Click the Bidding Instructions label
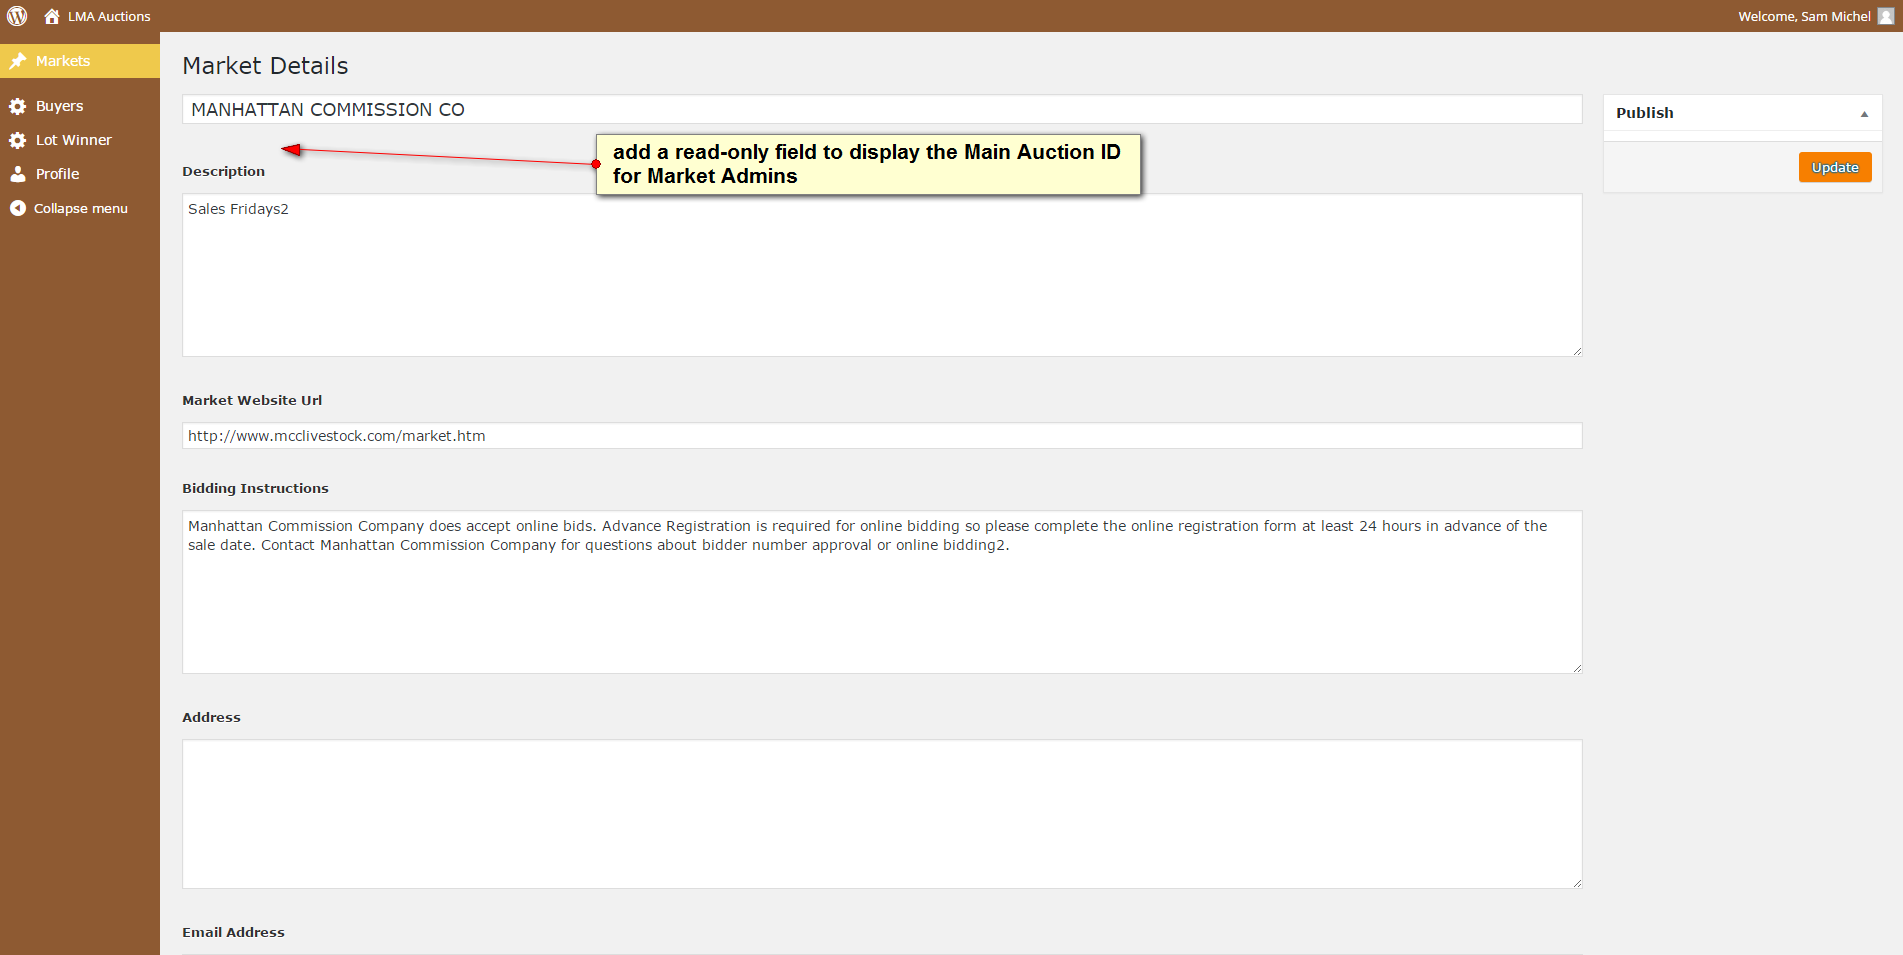The width and height of the screenshot is (1903, 955). [x=255, y=488]
